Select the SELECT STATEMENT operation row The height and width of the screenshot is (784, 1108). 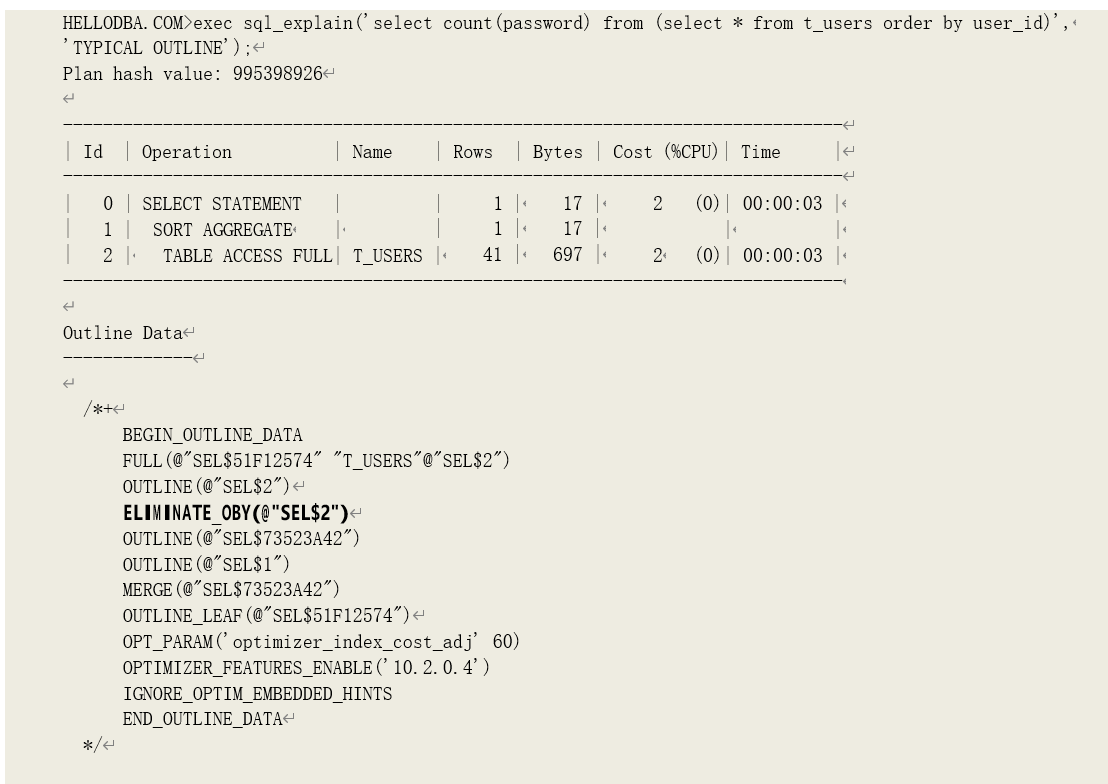tap(221, 204)
